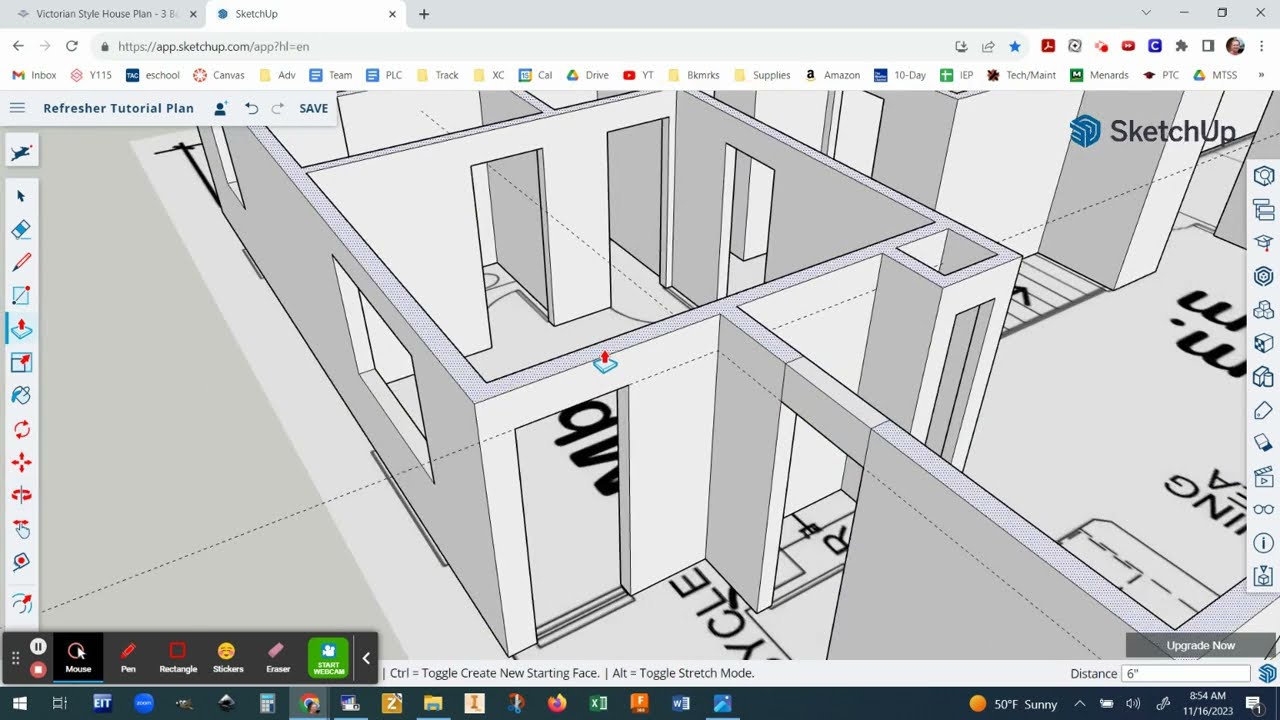This screenshot has width=1280, height=720.
Task: Show hidden system tray icons
Action: coord(1079,703)
